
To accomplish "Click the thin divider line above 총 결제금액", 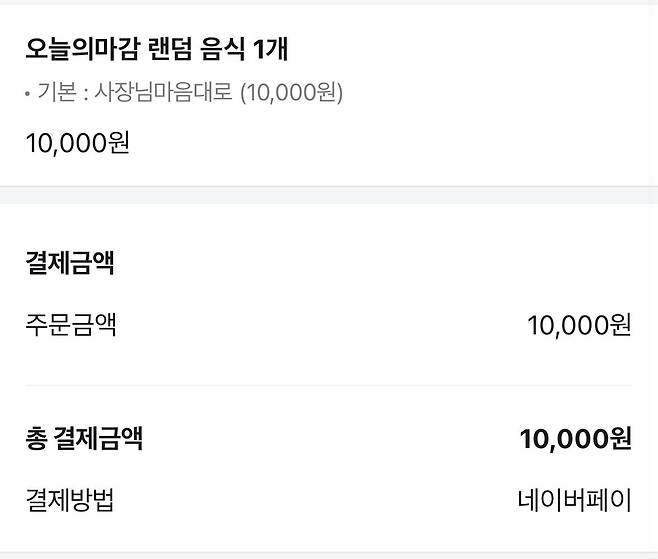I will coord(328,385).
